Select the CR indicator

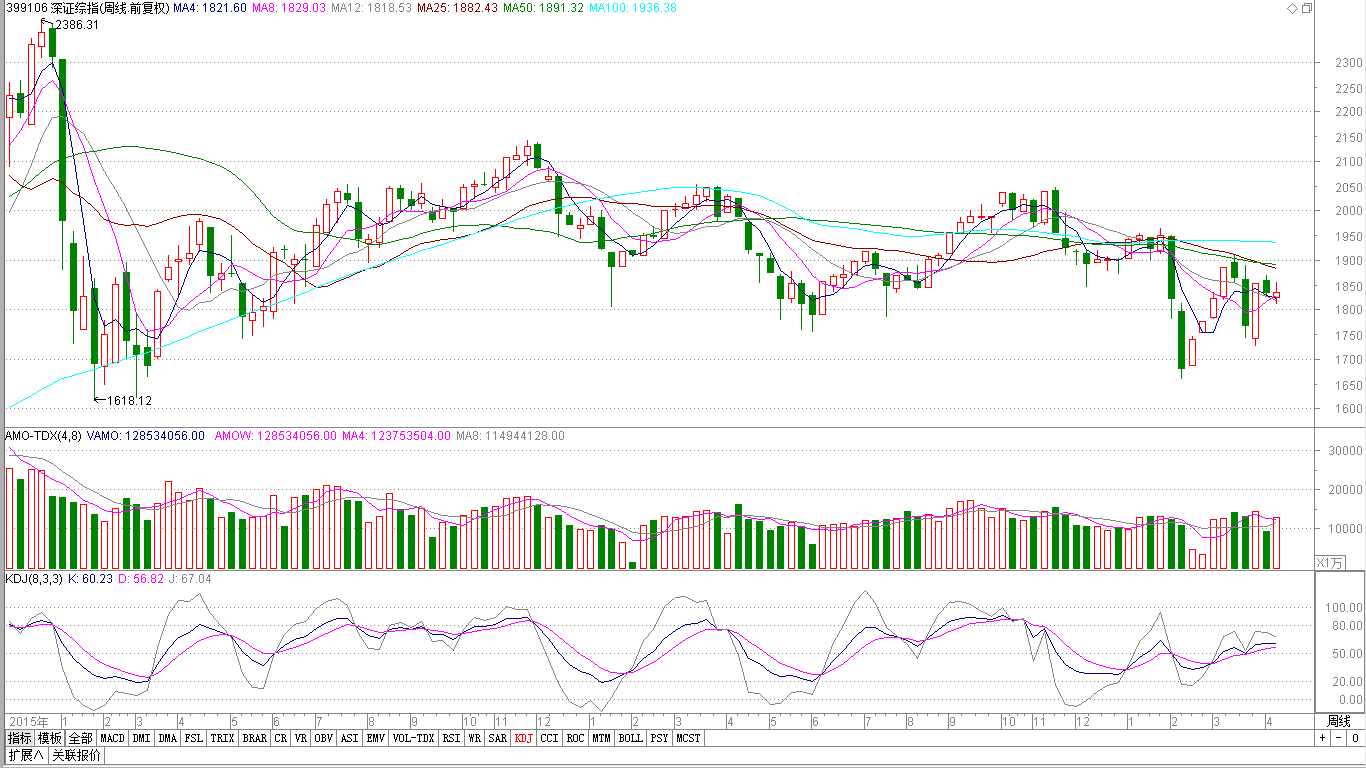[x=280, y=738]
